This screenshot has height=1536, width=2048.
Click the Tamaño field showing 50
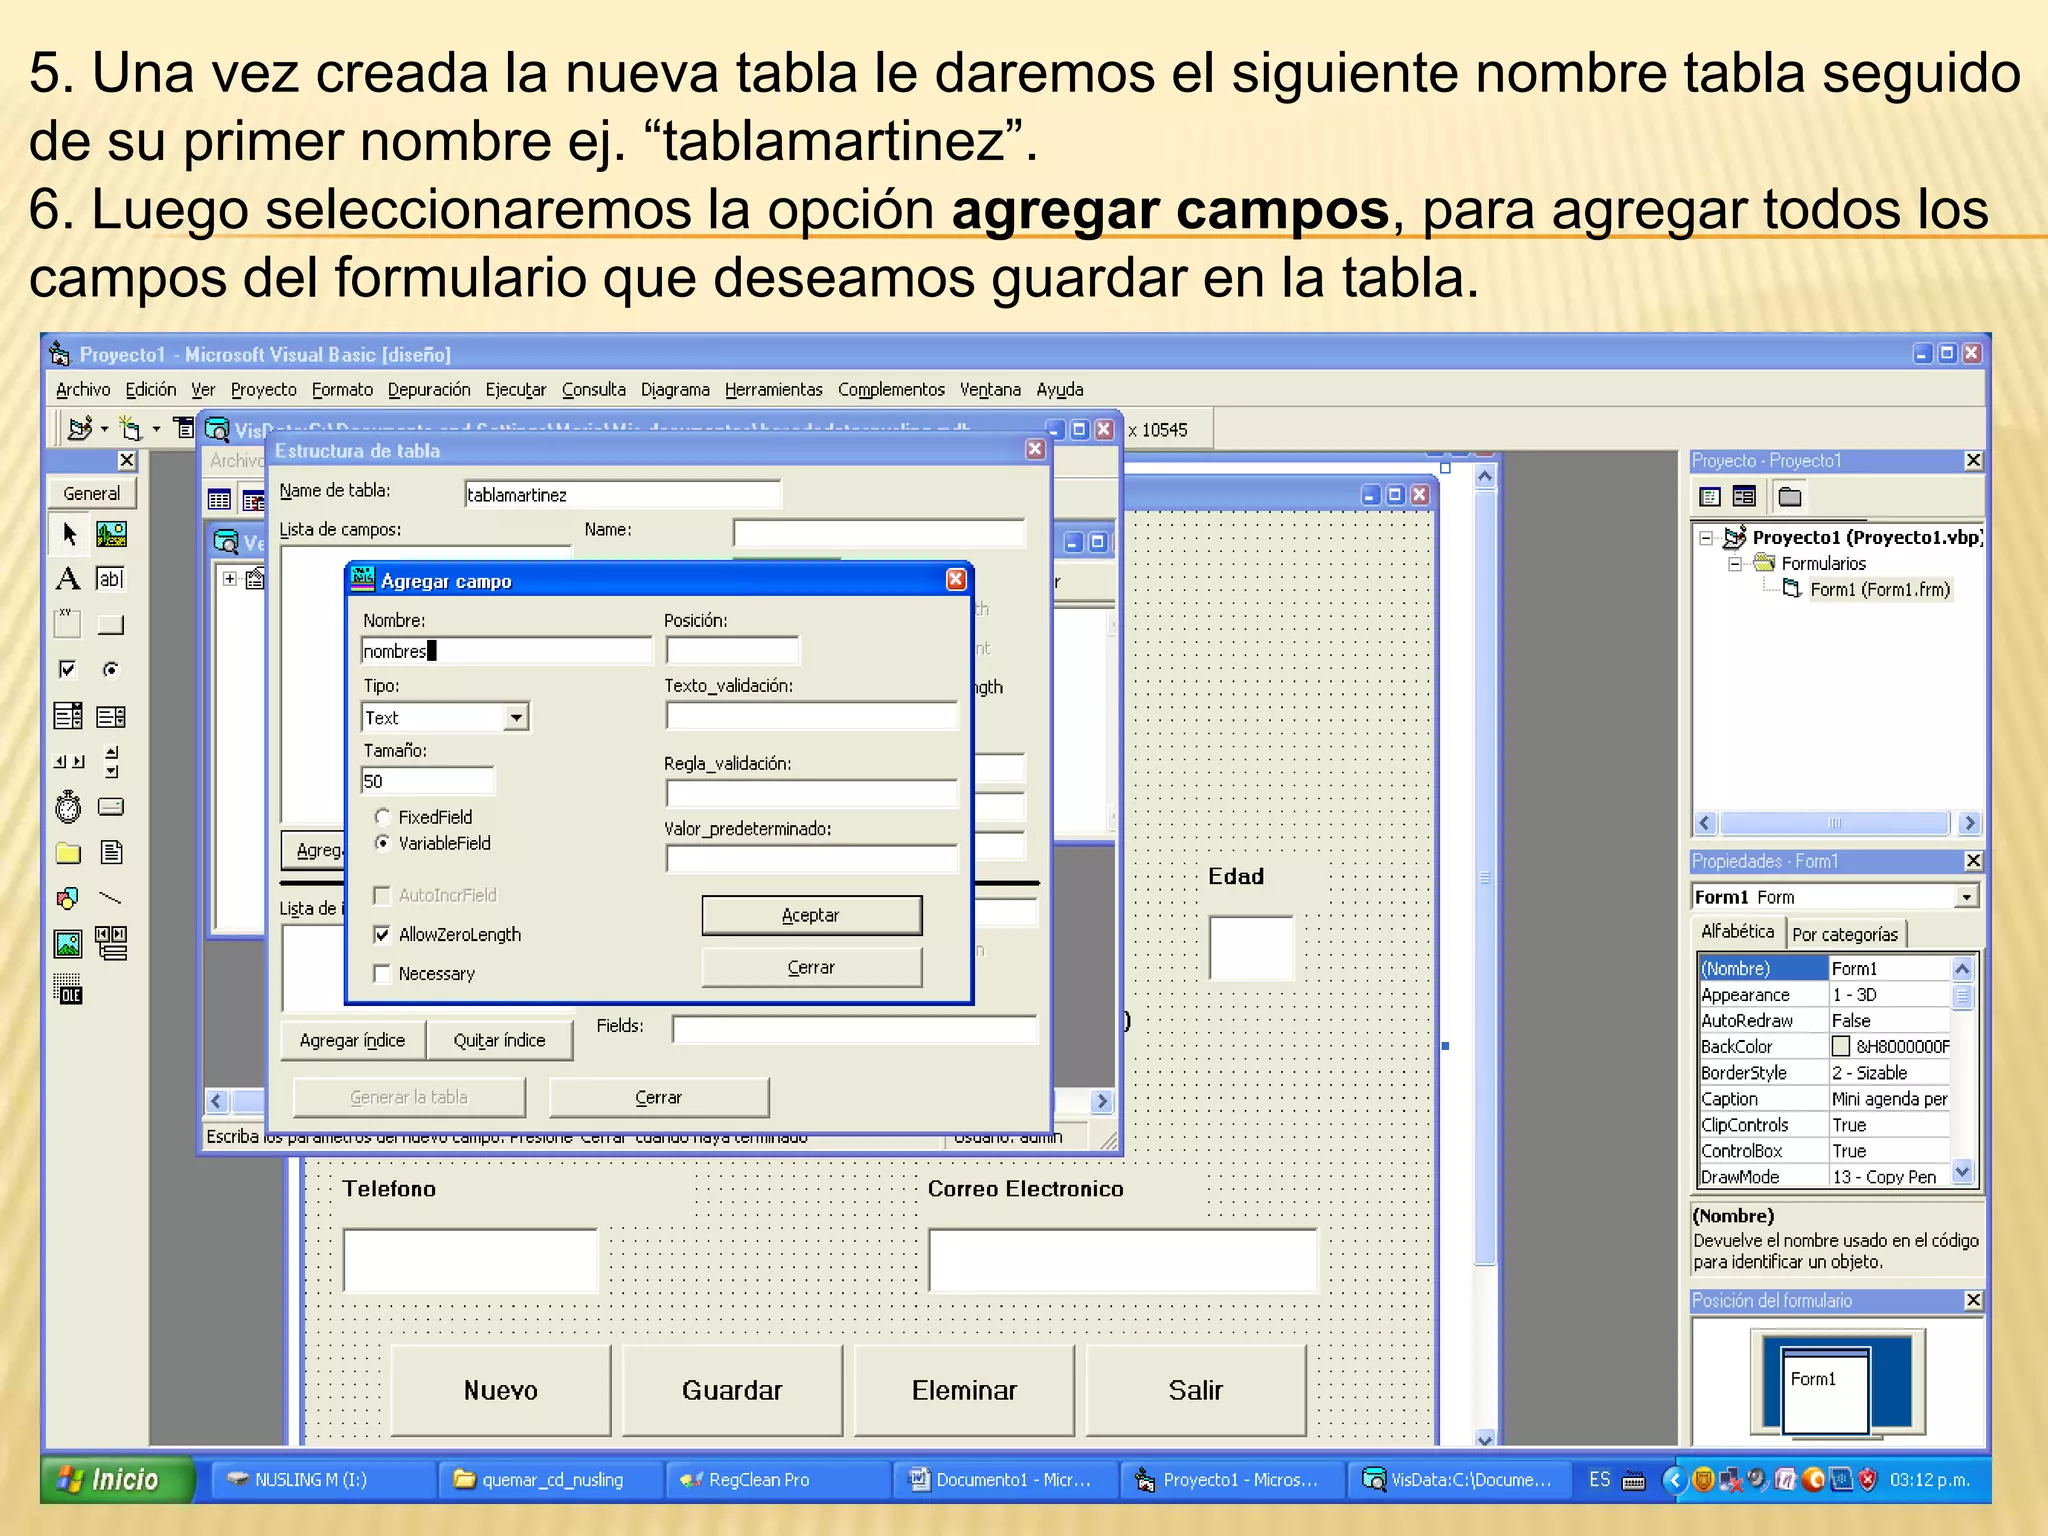point(427,781)
